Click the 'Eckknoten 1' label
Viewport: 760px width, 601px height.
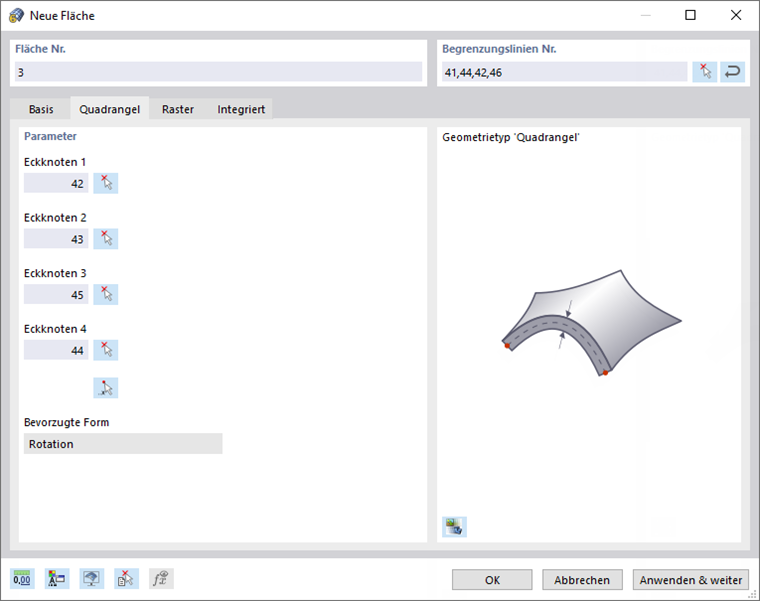[x=55, y=162]
